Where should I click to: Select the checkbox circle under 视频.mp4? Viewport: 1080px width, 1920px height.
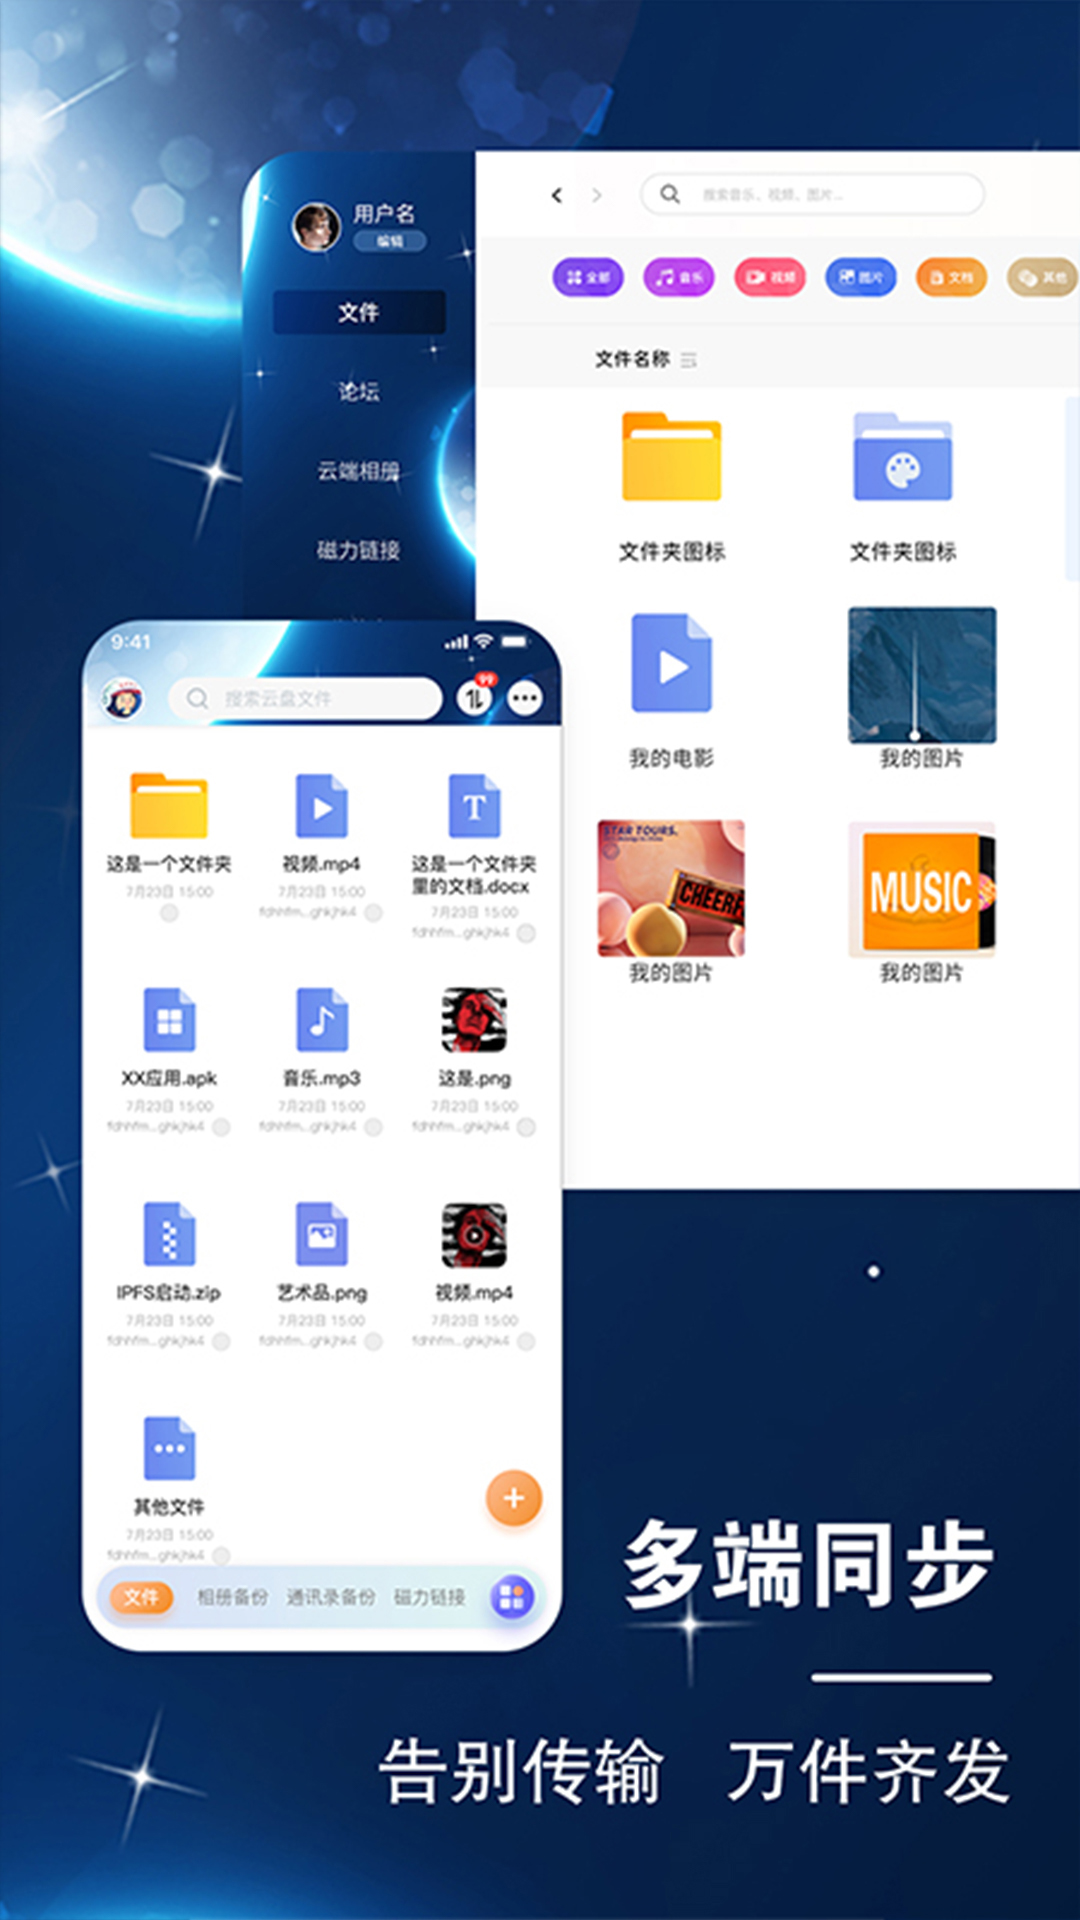(x=373, y=912)
